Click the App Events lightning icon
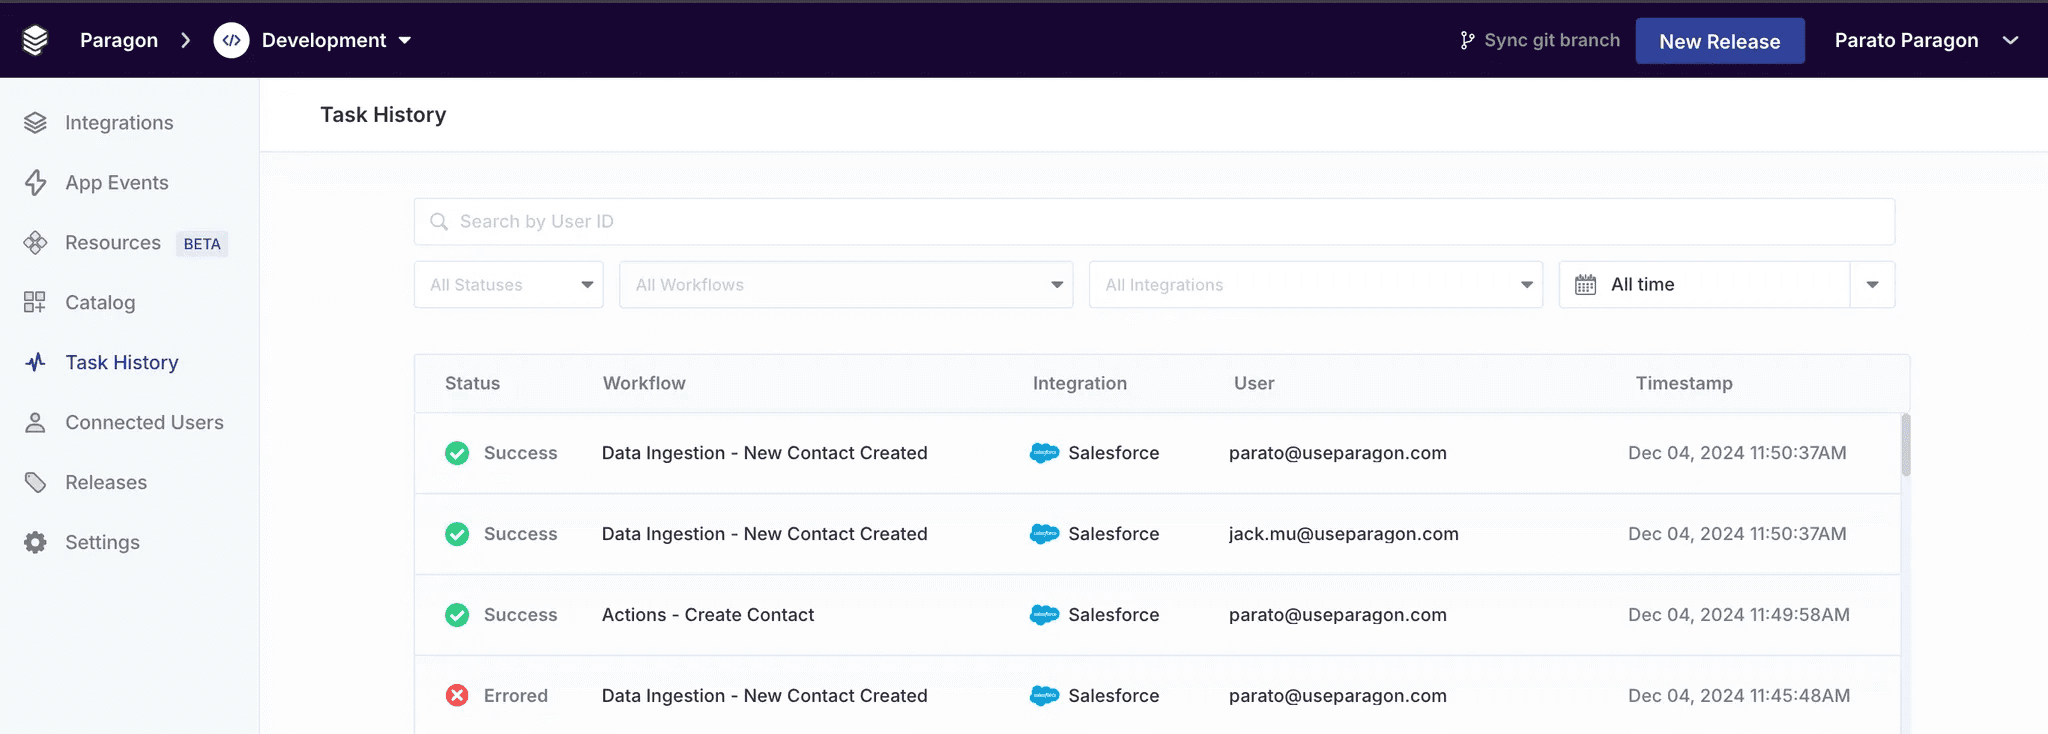The height and width of the screenshot is (734, 2048). 35,183
